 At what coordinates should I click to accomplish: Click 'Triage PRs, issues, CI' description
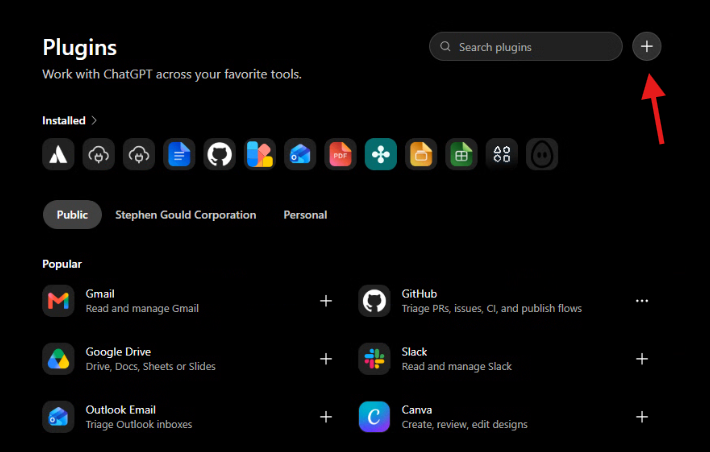click(x=492, y=308)
